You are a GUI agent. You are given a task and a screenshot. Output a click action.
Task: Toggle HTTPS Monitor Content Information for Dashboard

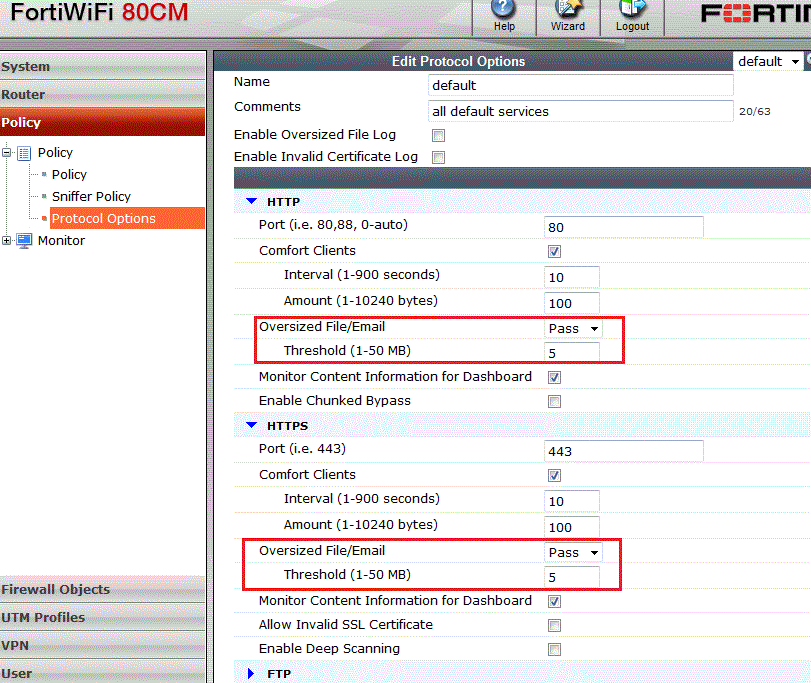554,601
